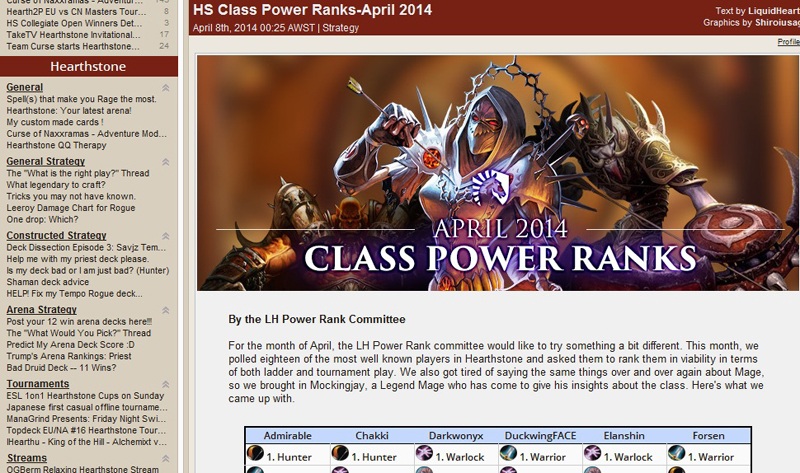Open 'One drop: Which?' thread
Viewport: 800px width, 473px height.
tap(42, 219)
